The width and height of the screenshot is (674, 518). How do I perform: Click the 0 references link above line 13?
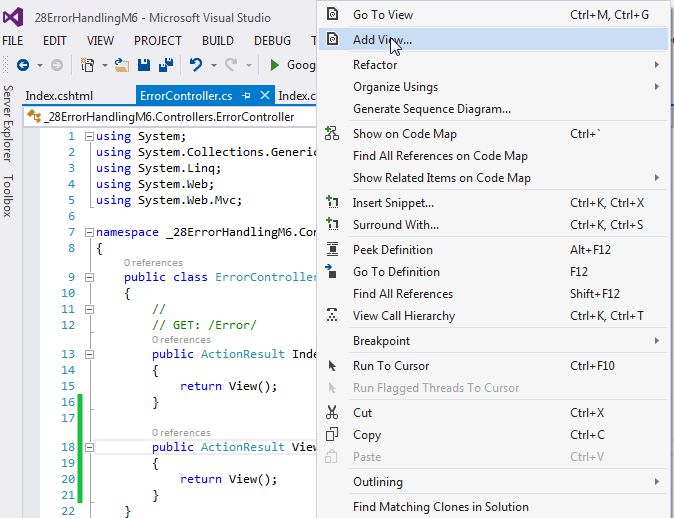pyautogui.click(x=181, y=340)
